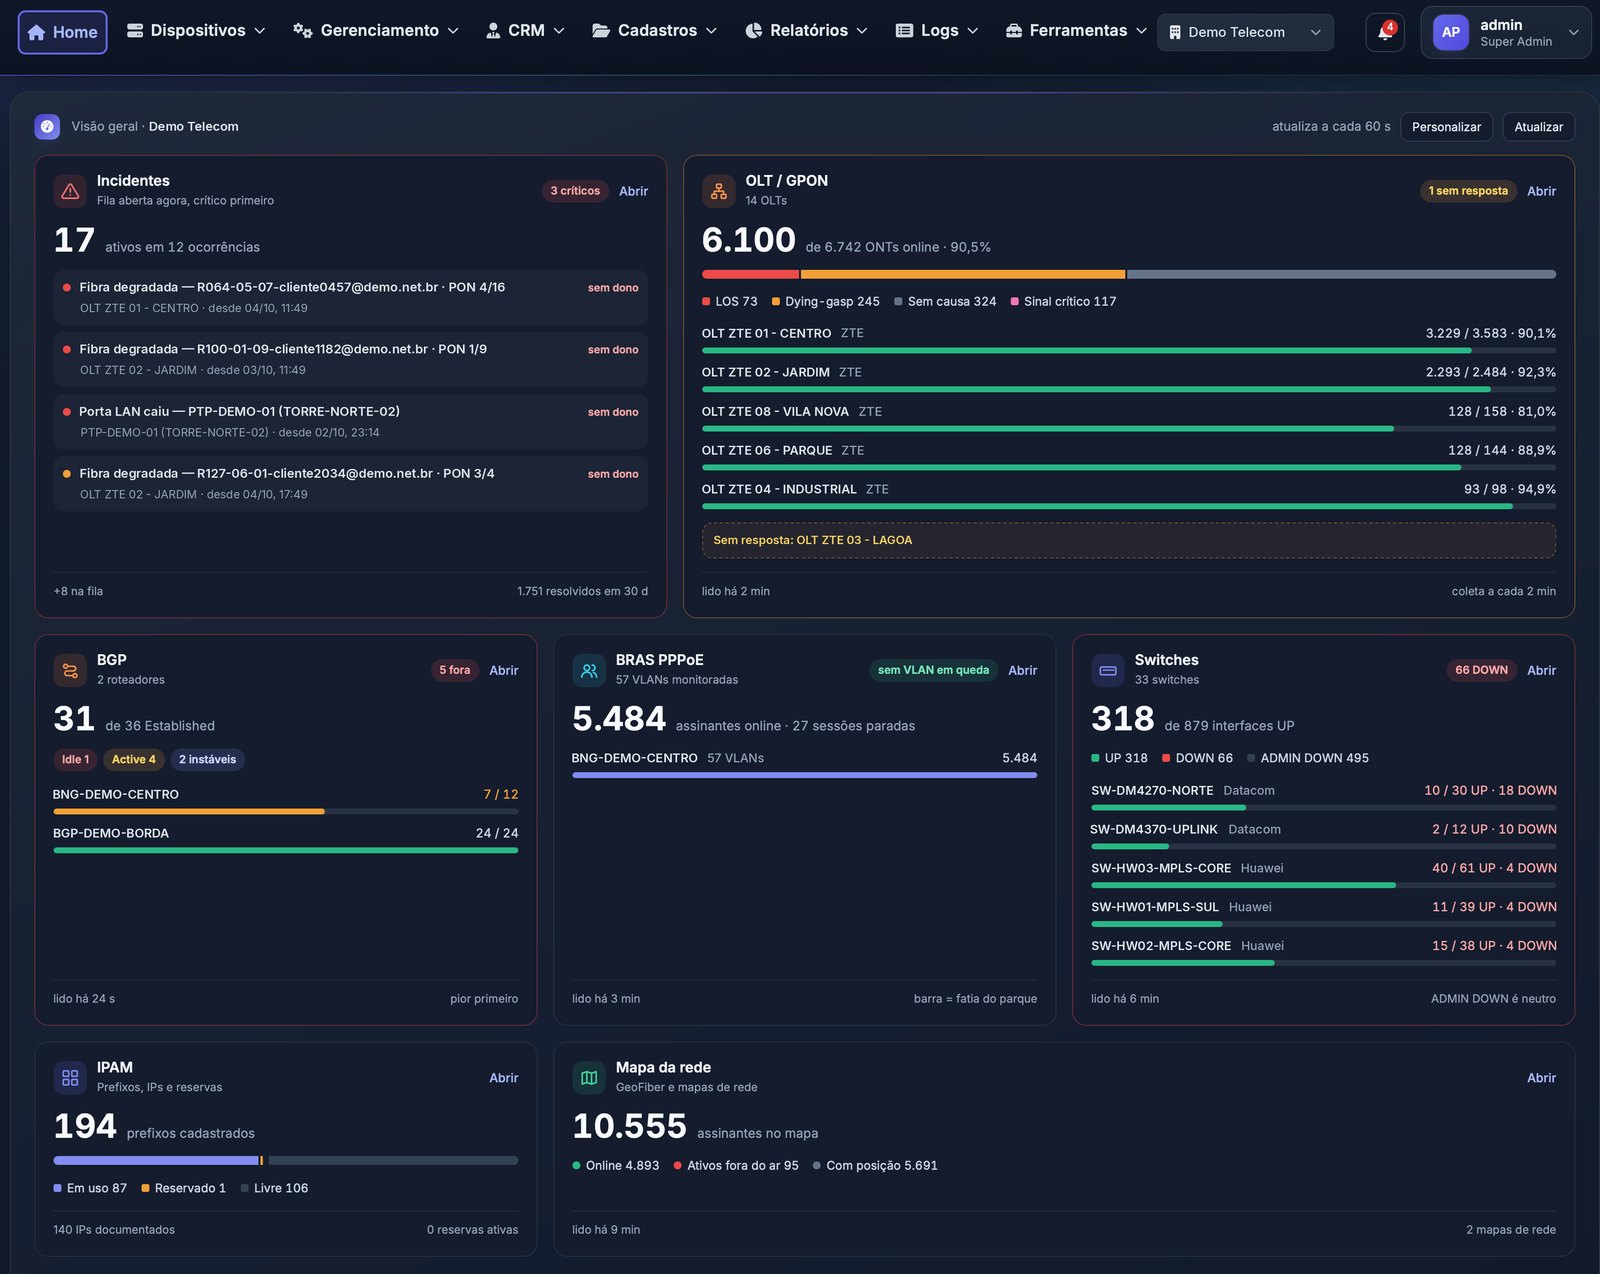Click the BRAS PPPoE users icon

click(x=589, y=670)
